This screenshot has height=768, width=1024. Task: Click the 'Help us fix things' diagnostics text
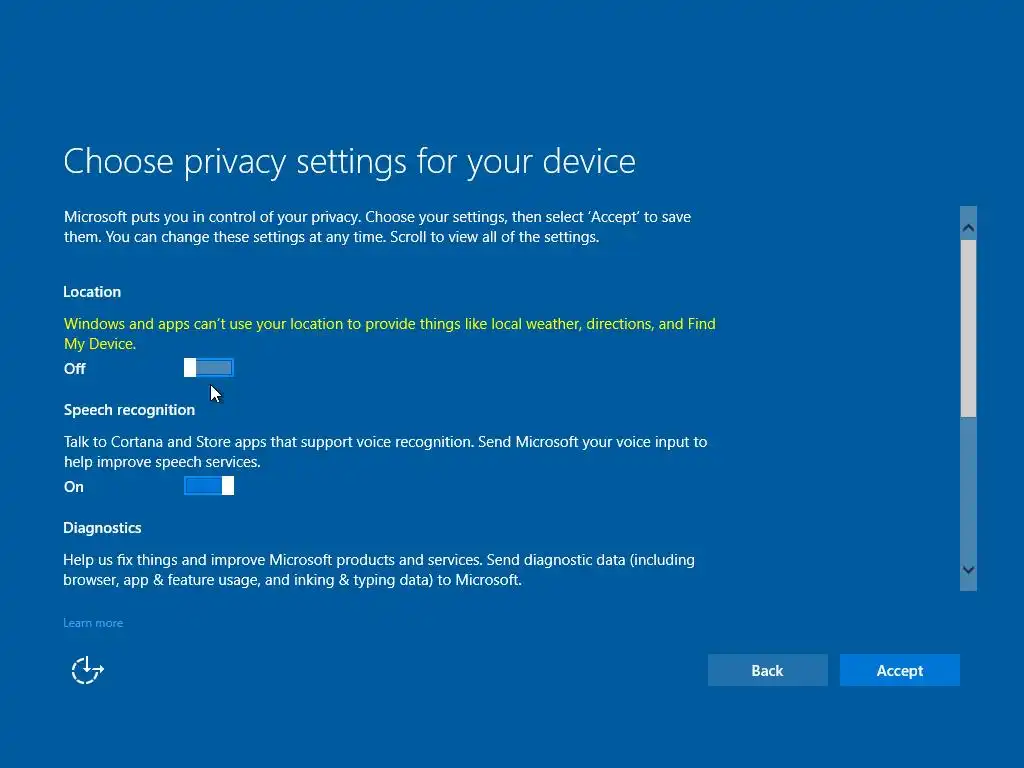coord(378,560)
